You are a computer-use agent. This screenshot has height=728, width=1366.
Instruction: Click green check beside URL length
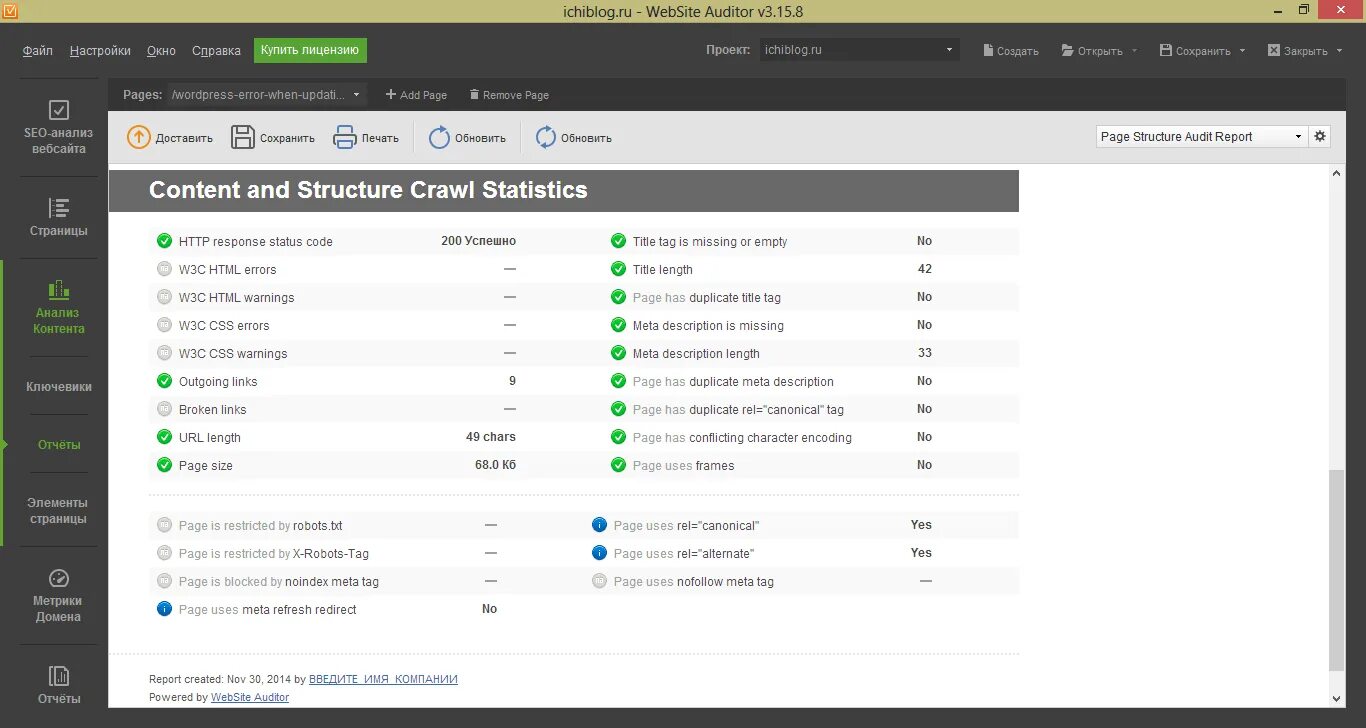165,437
